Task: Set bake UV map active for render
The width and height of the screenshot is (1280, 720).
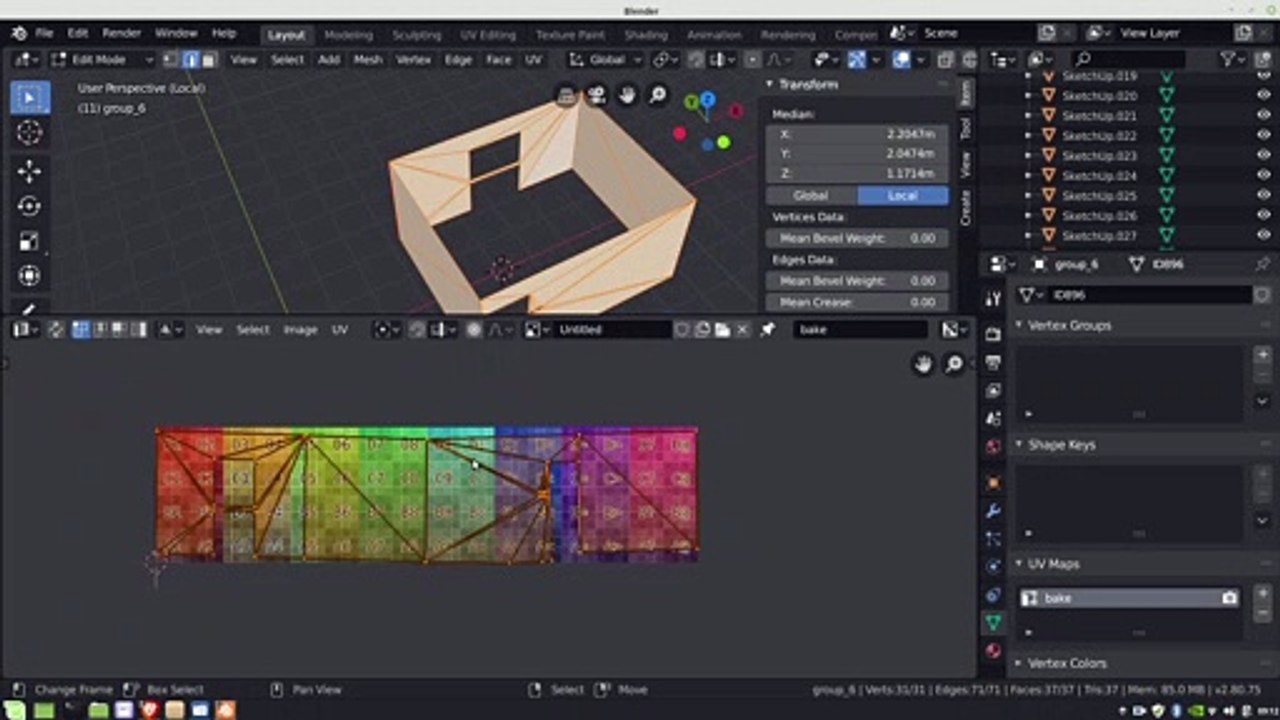Action: [1229, 598]
